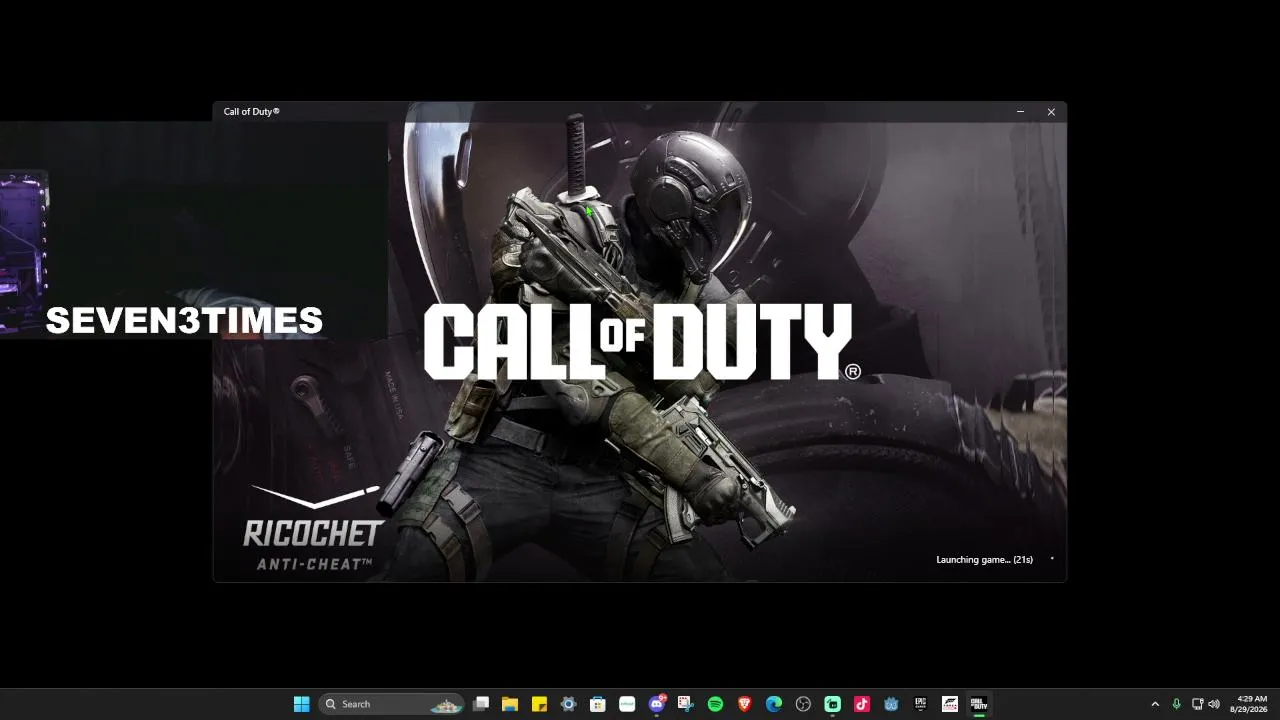Click the "Call of Duty®" window title
Image resolution: width=1280 pixels, height=720 pixels.
[251, 112]
